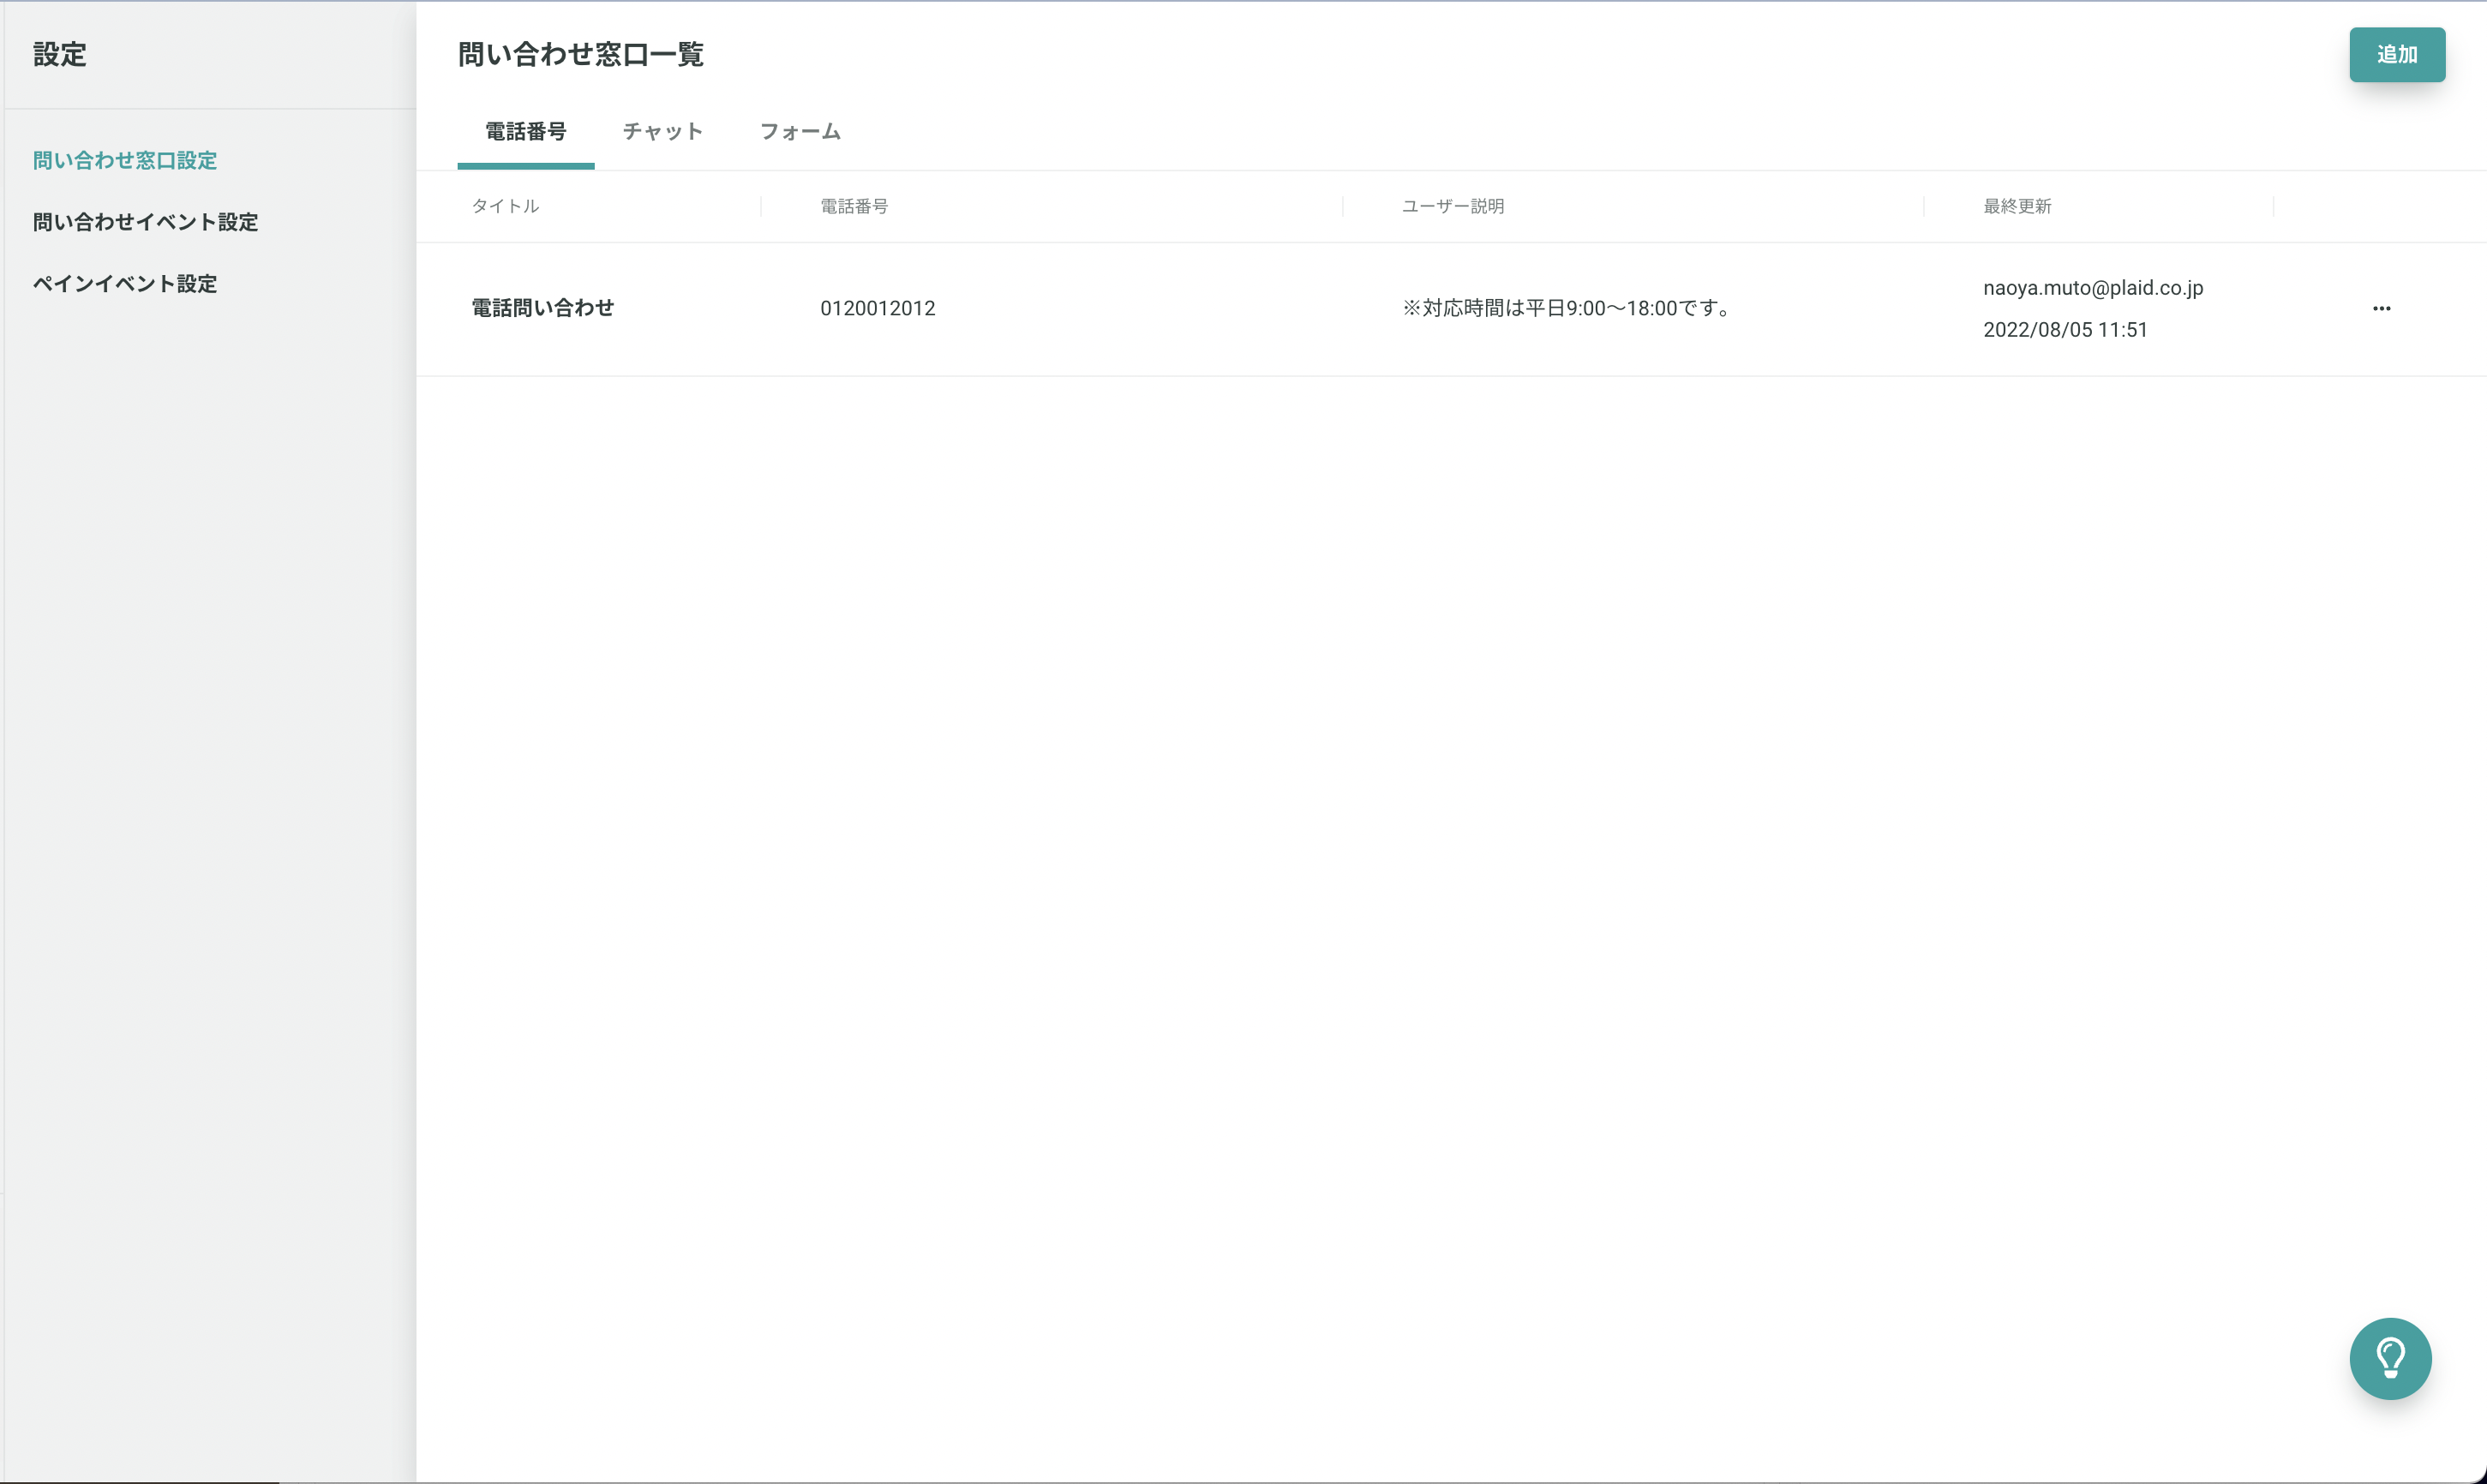Click the 問い合わせ窓口一覧 page heading

pos(581,54)
